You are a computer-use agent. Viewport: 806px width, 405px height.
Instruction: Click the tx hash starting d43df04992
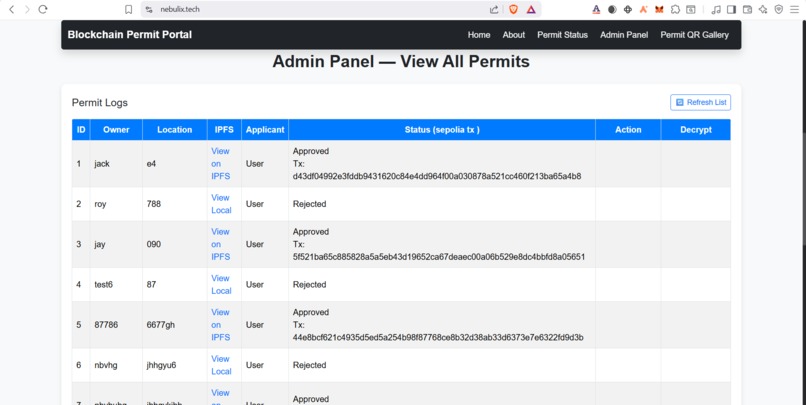click(437, 176)
